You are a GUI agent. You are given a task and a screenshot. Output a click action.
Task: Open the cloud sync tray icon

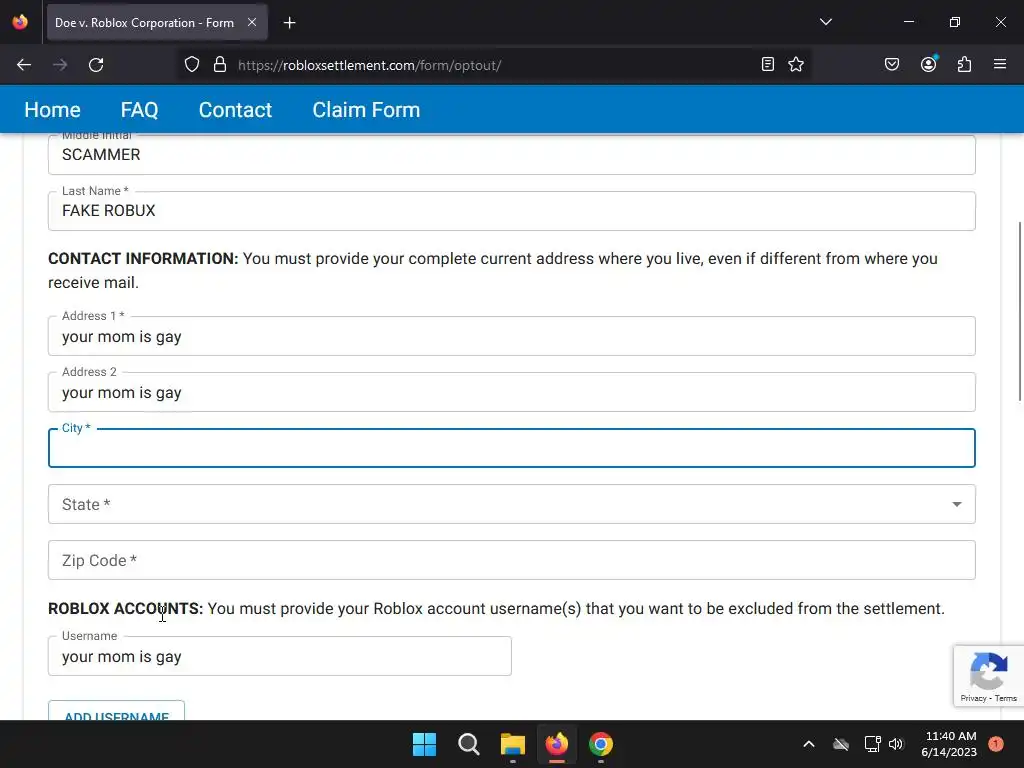click(841, 744)
